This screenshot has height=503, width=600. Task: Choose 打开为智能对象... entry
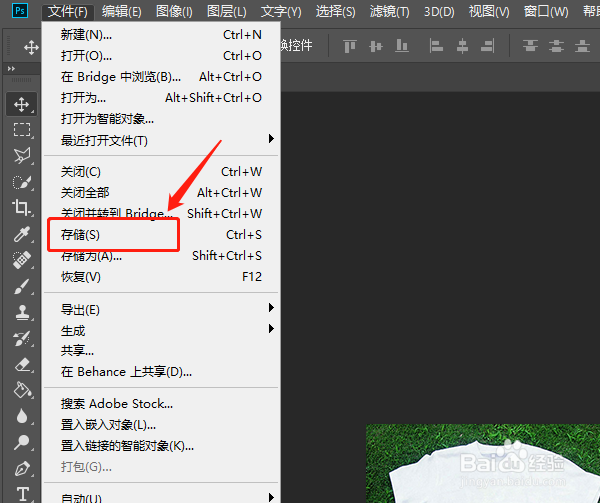point(161,119)
